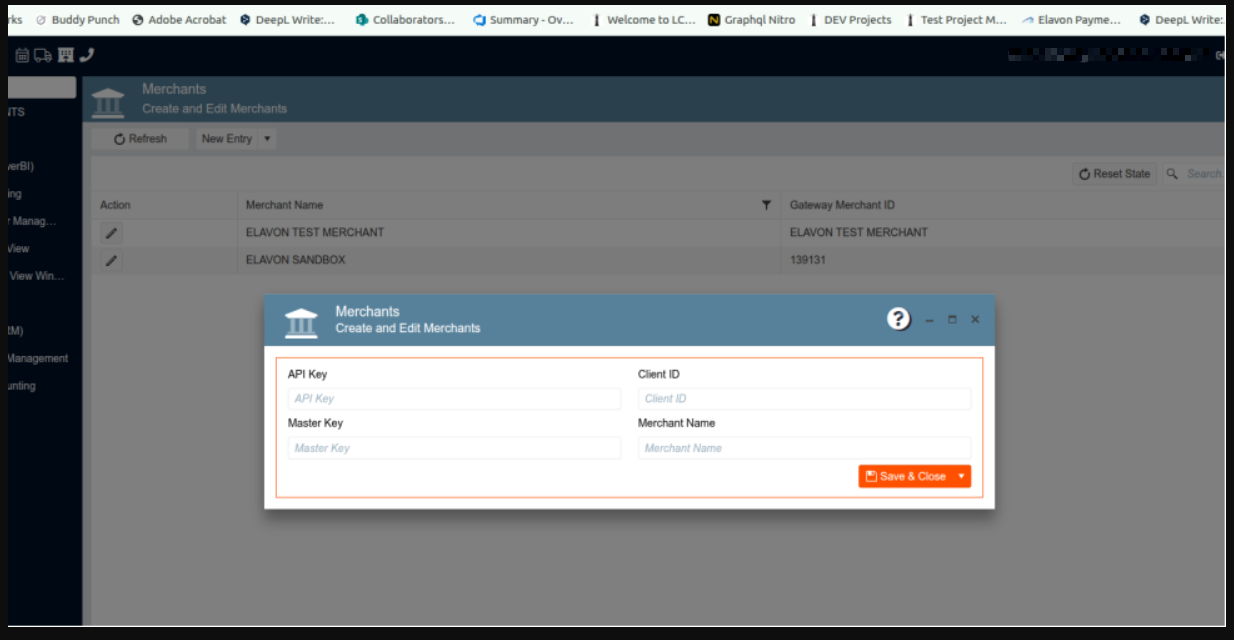
Task: Open help with the question mark icon
Action: tap(899, 319)
